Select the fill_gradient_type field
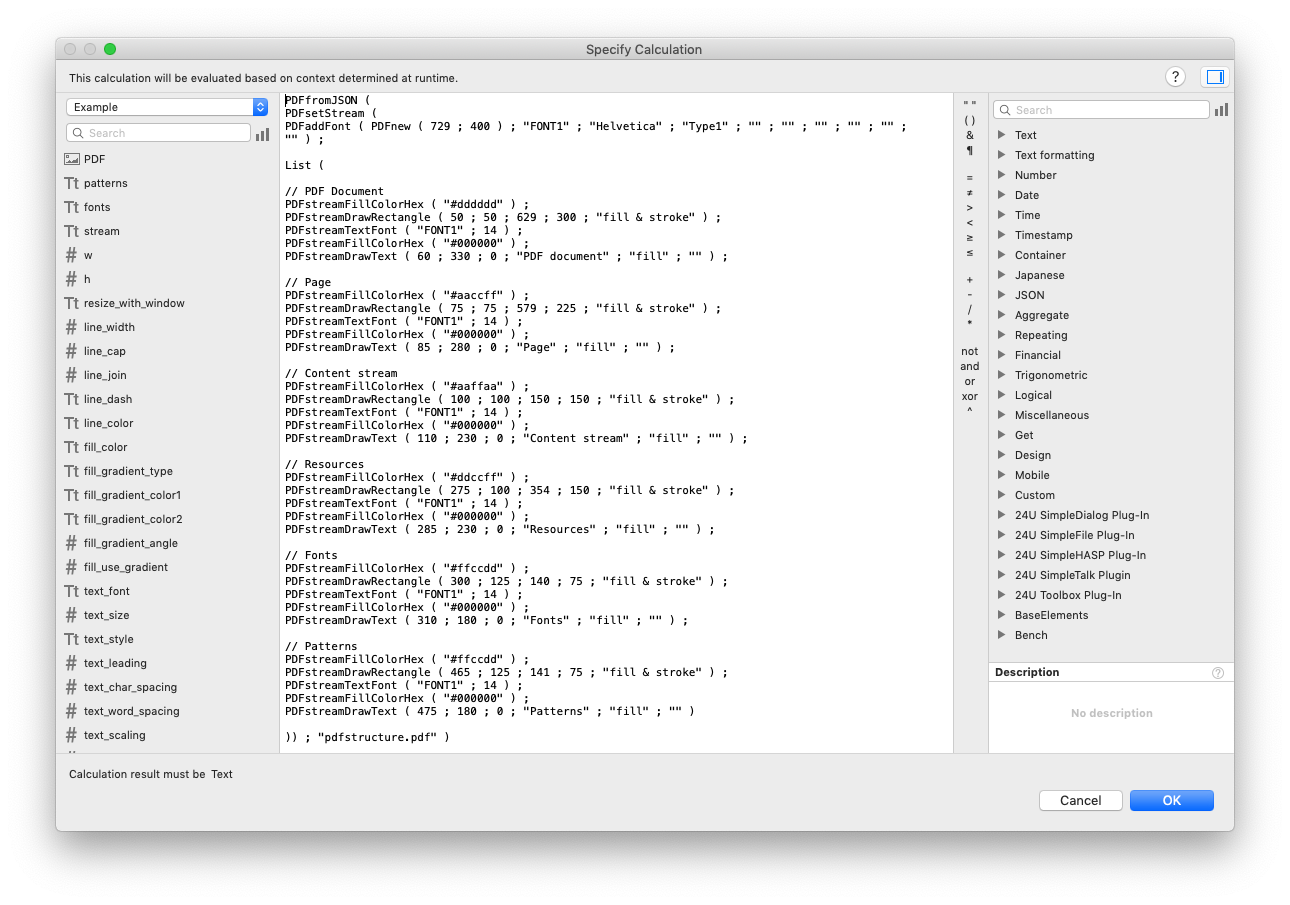 click(x=128, y=471)
